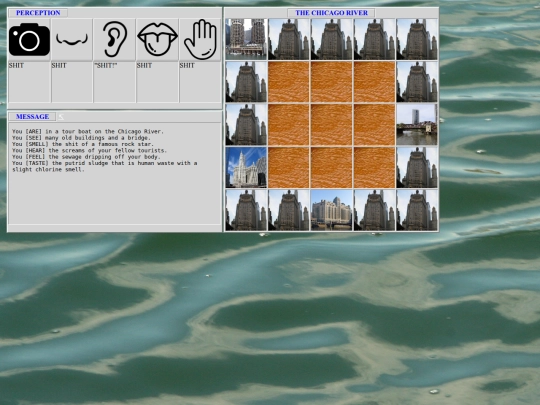Click the SHIT cell under the mouth icon
Image resolution: width=540 pixels, height=405 pixels.
click(x=157, y=82)
